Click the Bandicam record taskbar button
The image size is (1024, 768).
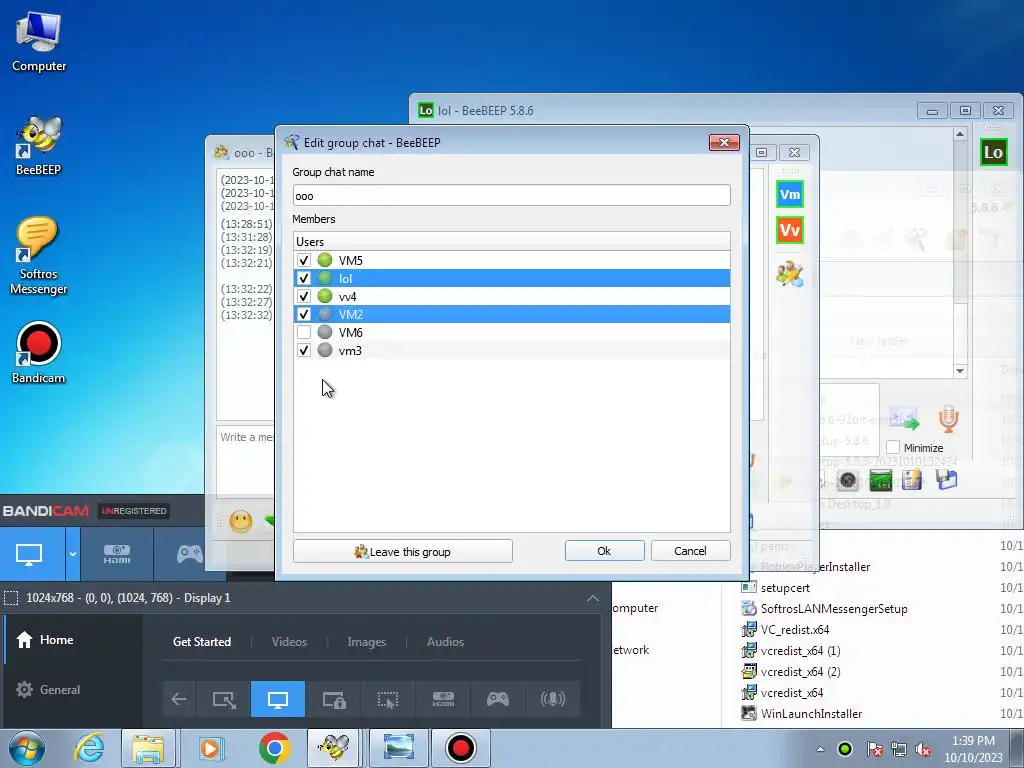click(x=461, y=748)
